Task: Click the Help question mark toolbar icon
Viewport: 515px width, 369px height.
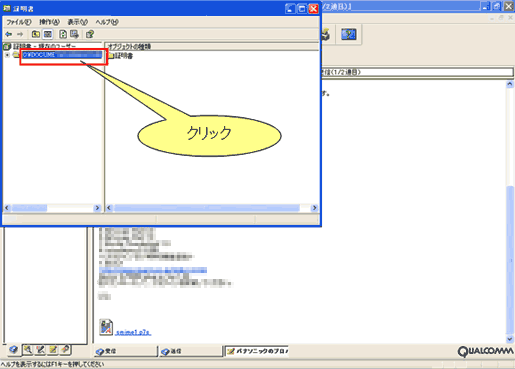Action: coord(90,34)
